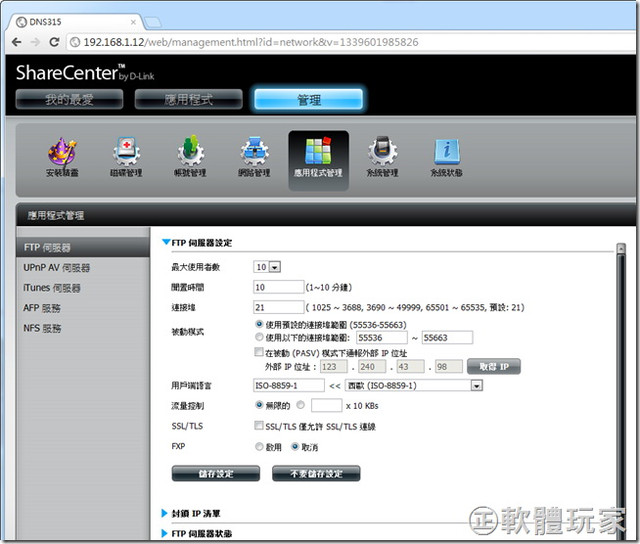Viewport: 640px width, 544px height.
Task: Click the passive start port field 55536
Action: [382, 338]
